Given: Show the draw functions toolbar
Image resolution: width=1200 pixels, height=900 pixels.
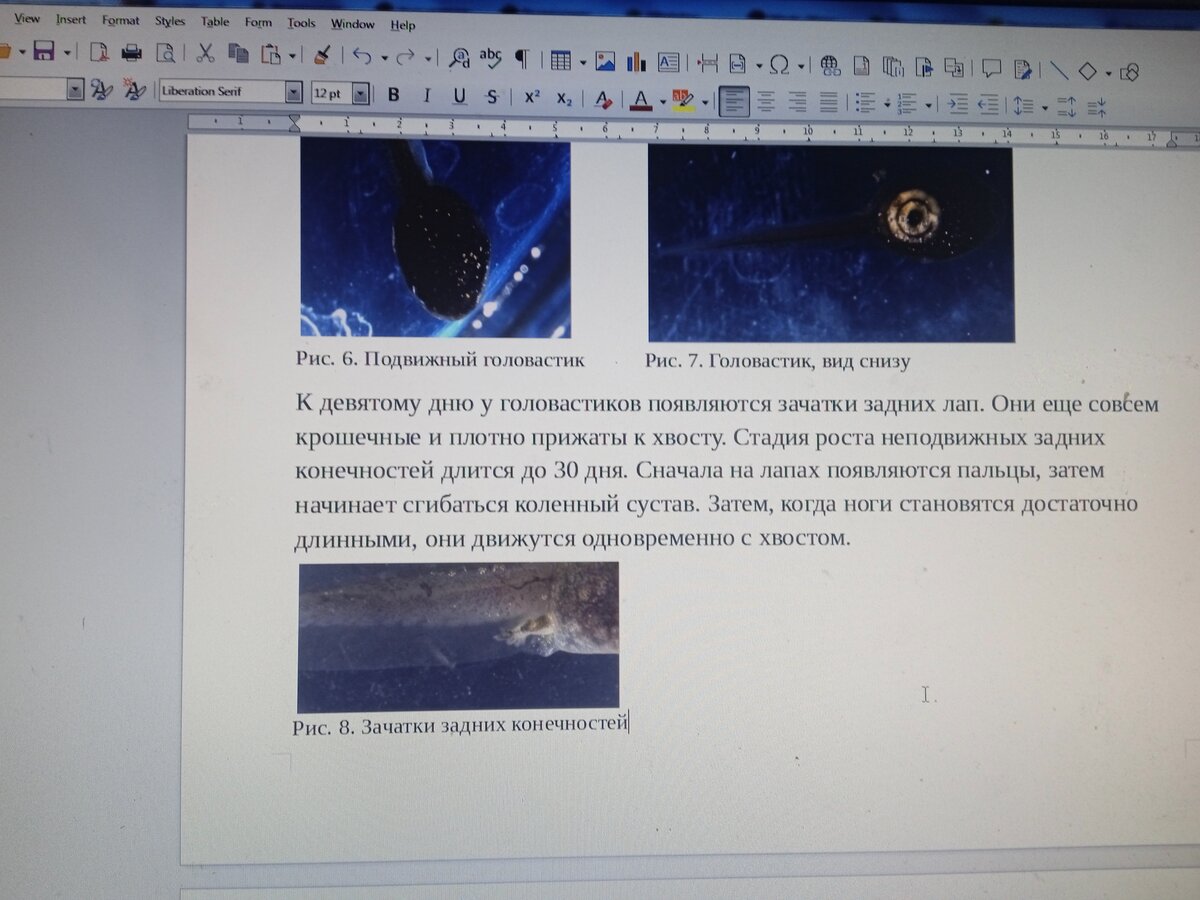Looking at the screenshot, I should coord(1130,73).
